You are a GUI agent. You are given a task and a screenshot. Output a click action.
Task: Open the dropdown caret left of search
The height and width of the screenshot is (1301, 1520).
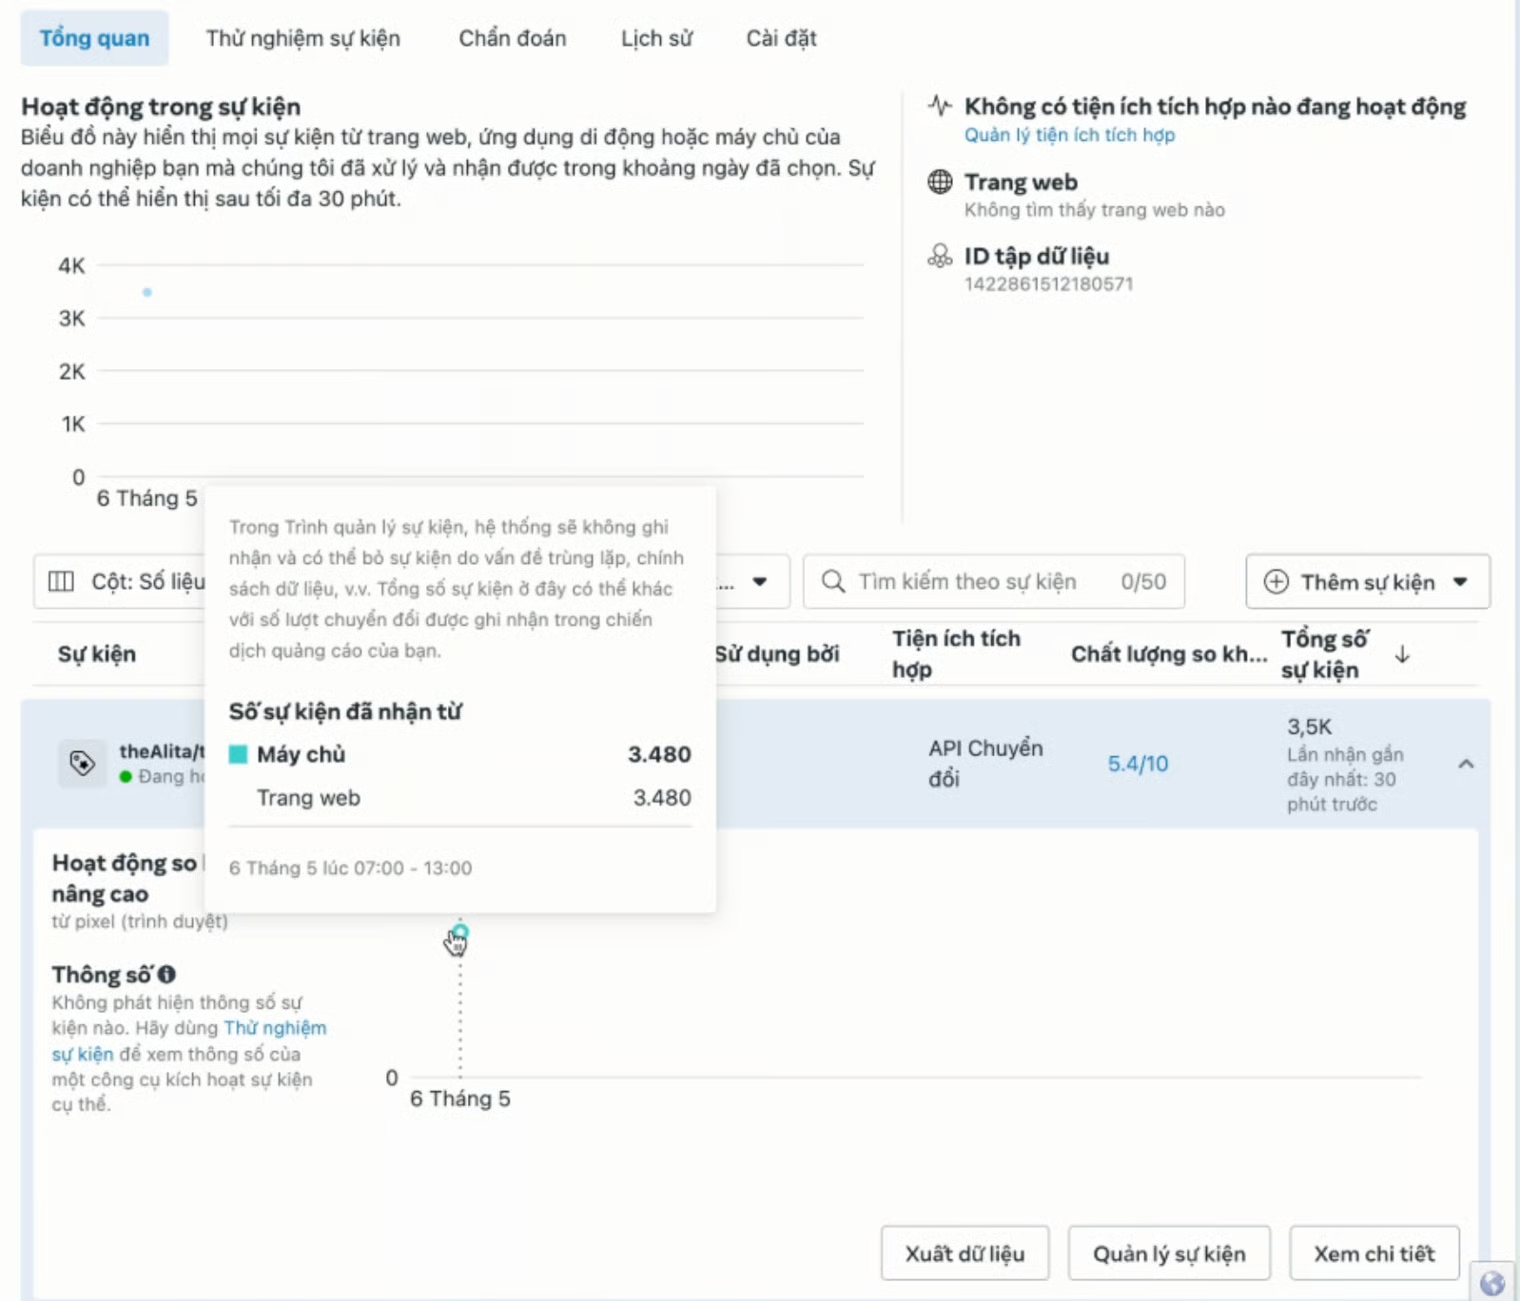[x=760, y=582]
